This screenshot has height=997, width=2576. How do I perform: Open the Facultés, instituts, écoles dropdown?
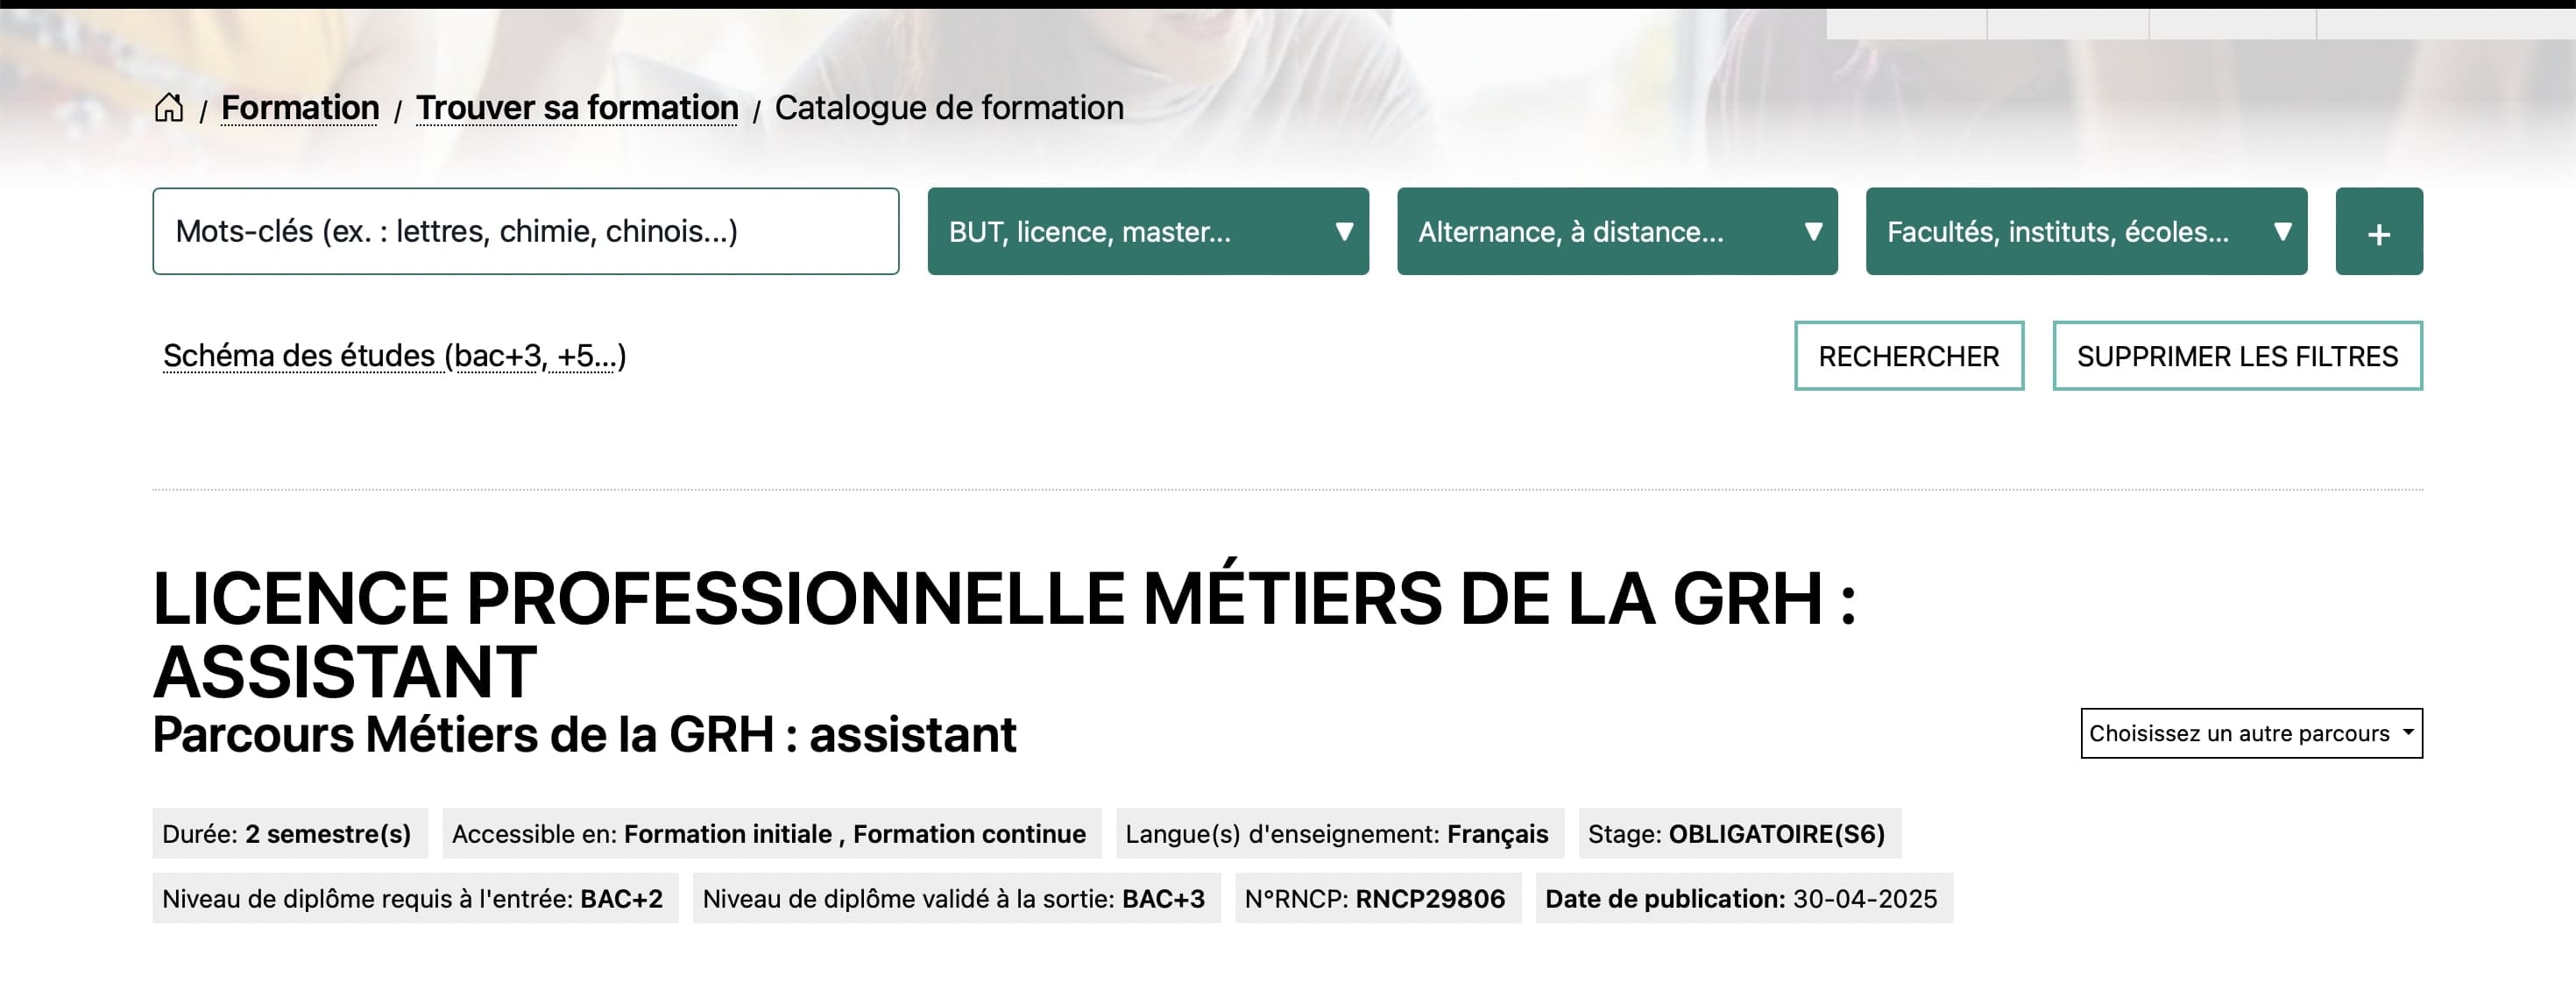(x=2087, y=231)
